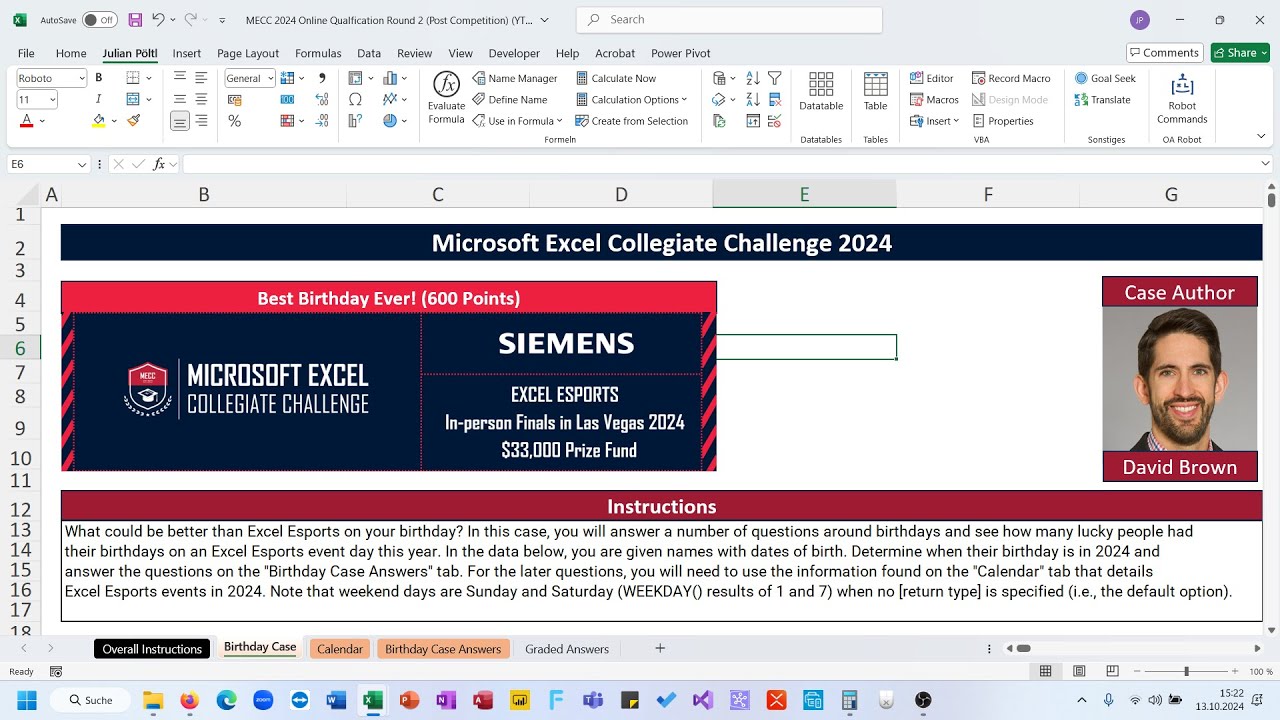Click Define Name
1280x720 pixels.
point(510,99)
